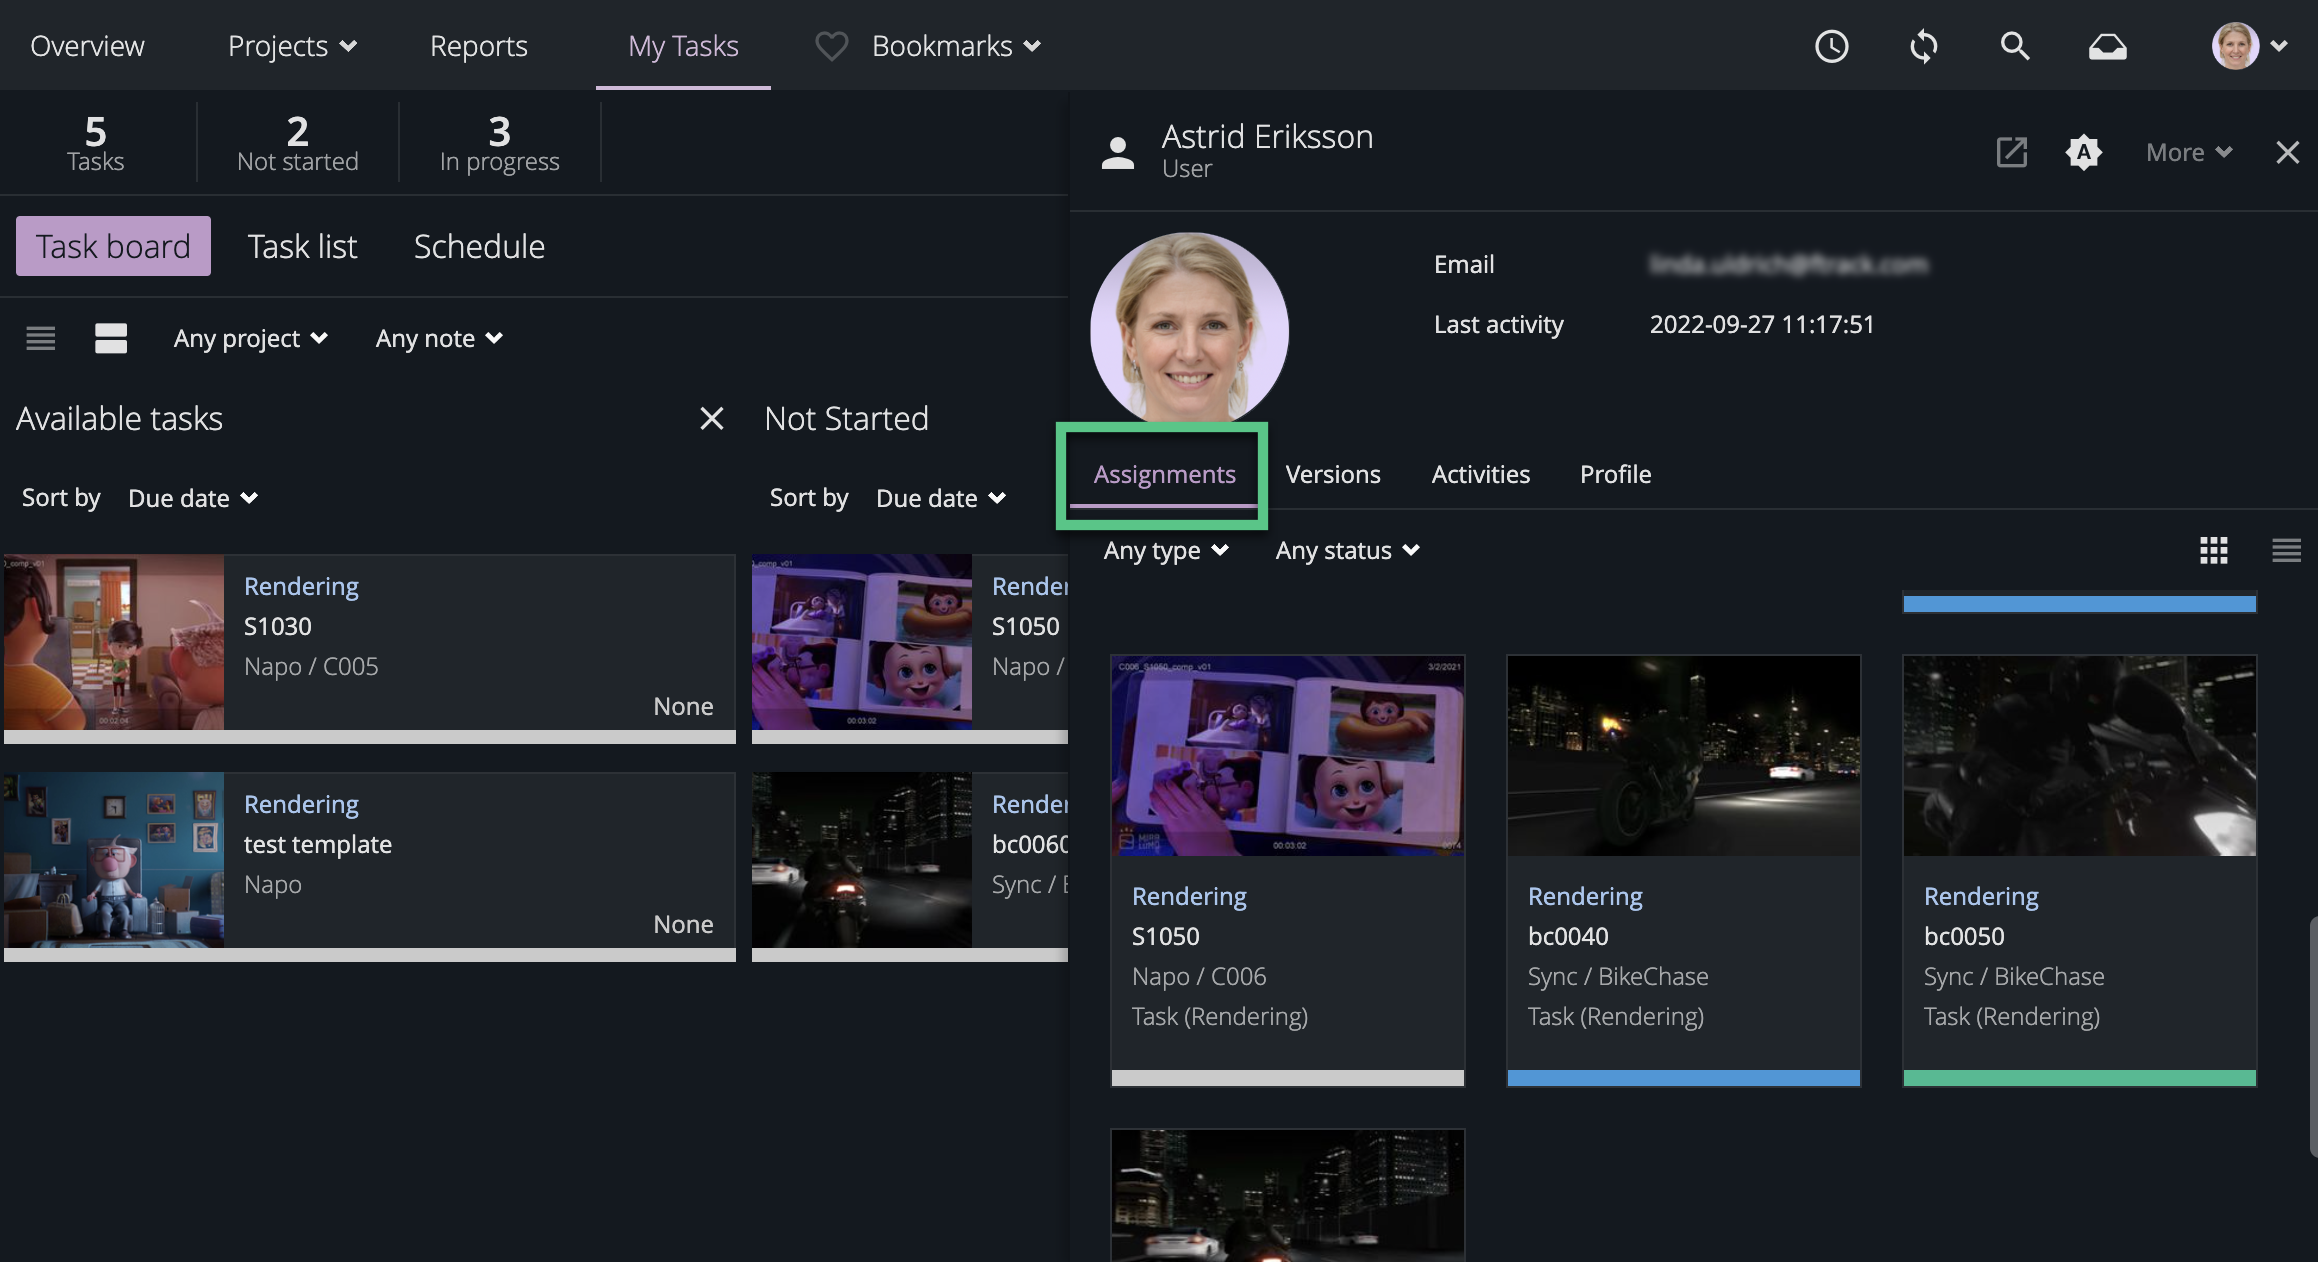Click the badge 'A' icon in the user panel
Screen dimensions: 2318x1262
[2083, 152]
